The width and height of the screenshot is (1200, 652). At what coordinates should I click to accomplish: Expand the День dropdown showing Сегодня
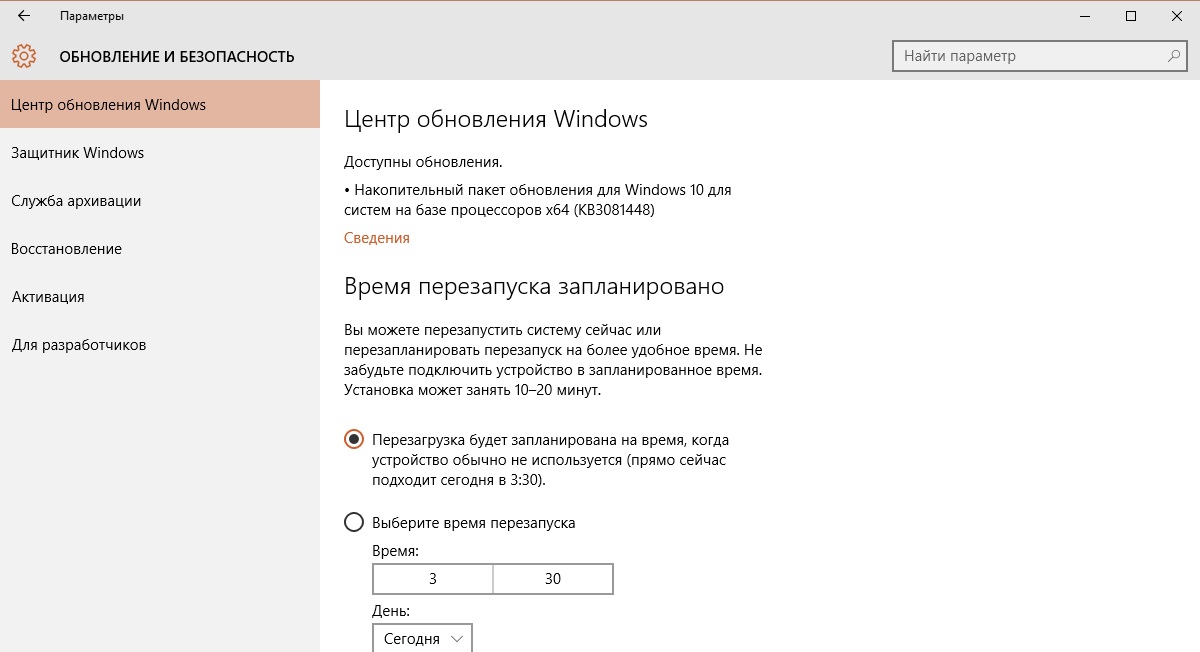point(422,638)
